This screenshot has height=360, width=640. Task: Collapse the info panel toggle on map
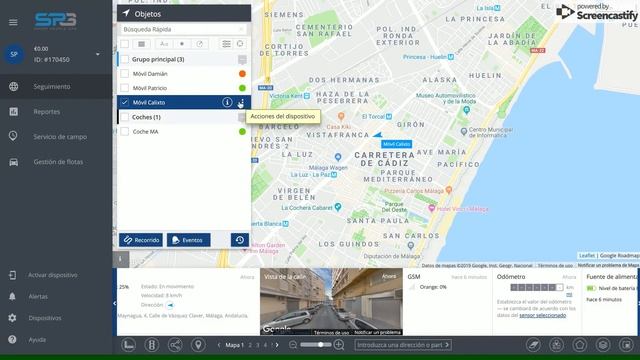coord(121,259)
